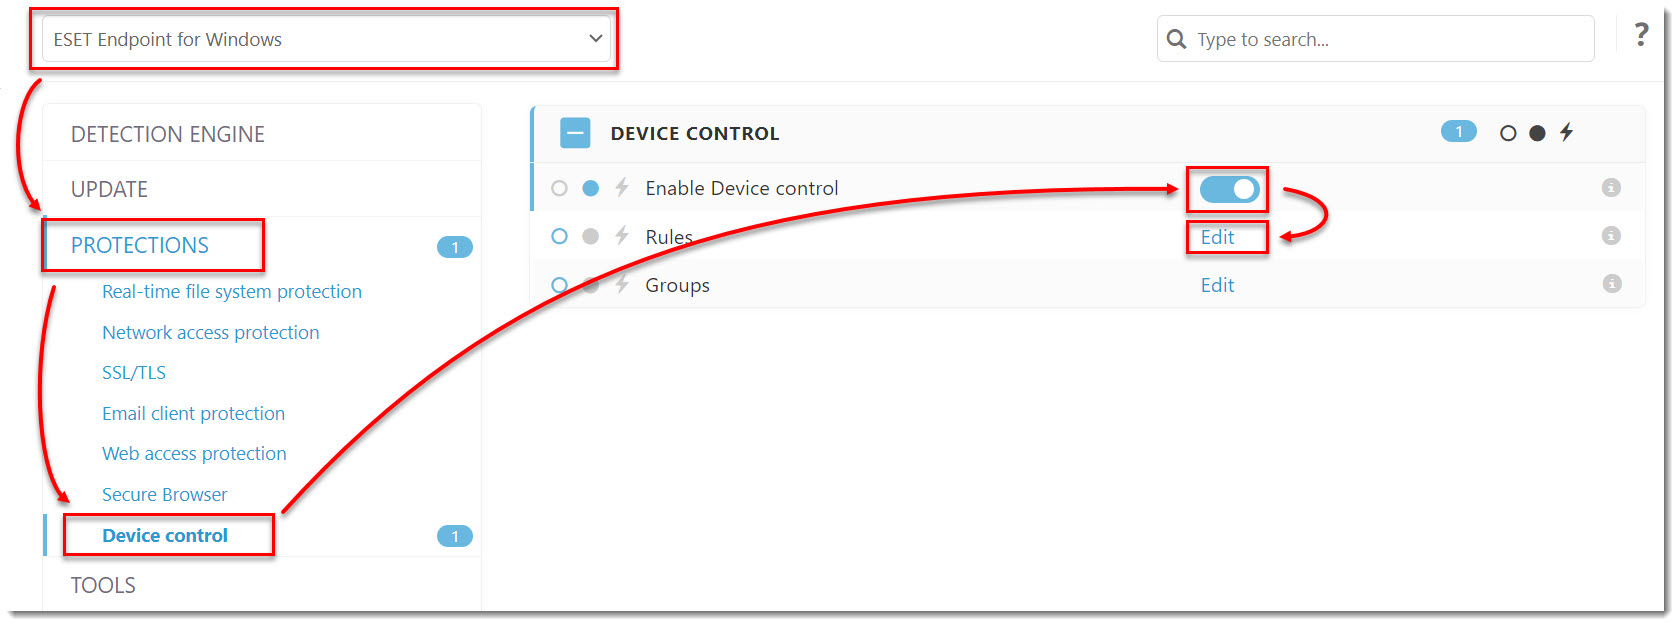Click hollow circle in DEVICE CONTROL header
1679x626 pixels.
click(1508, 133)
